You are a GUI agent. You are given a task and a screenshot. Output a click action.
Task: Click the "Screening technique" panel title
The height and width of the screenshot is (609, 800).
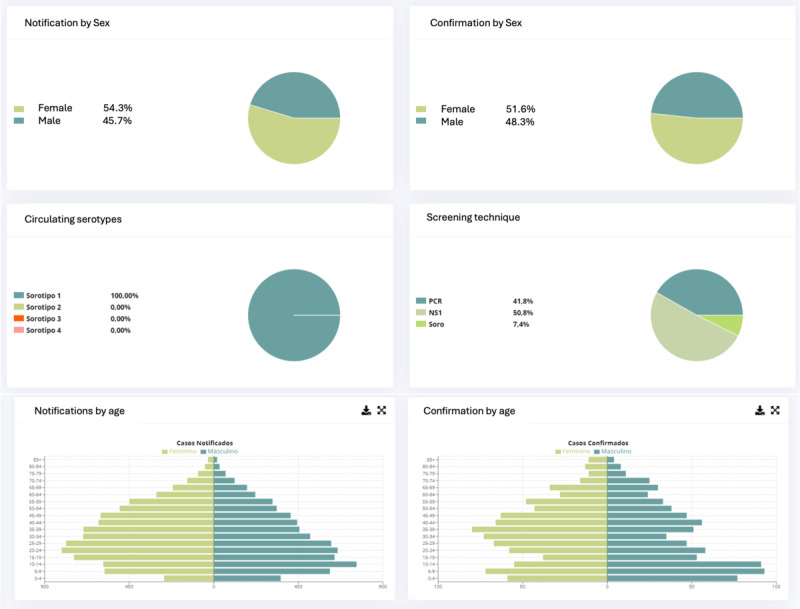click(x=473, y=217)
